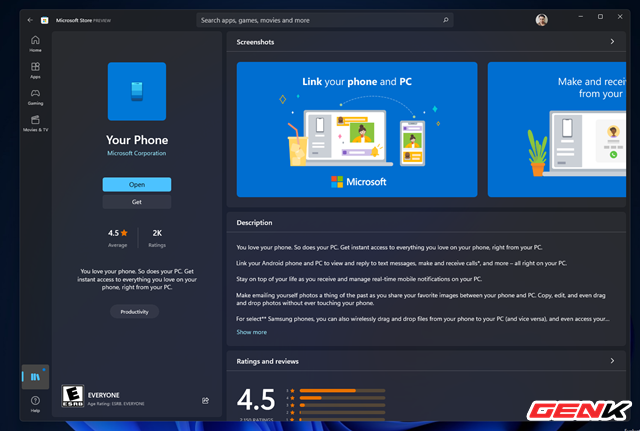Show more of the description

(x=251, y=332)
